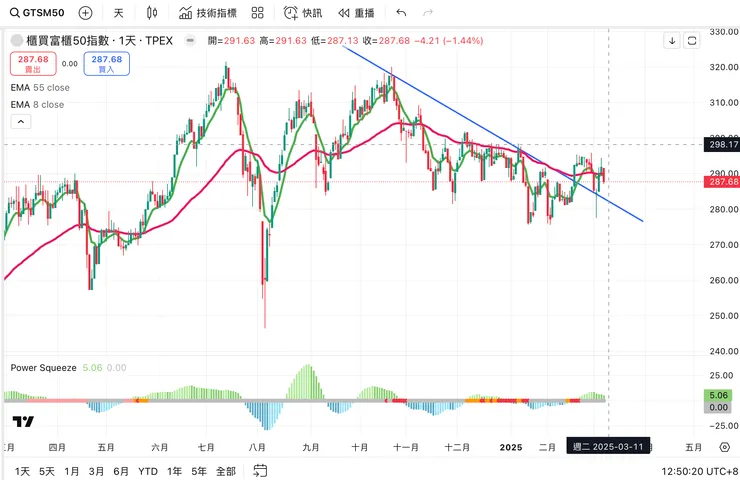Viewport: 740px width, 480px height.
Task: Click the 賣出 sell price button
Action: tap(33, 64)
